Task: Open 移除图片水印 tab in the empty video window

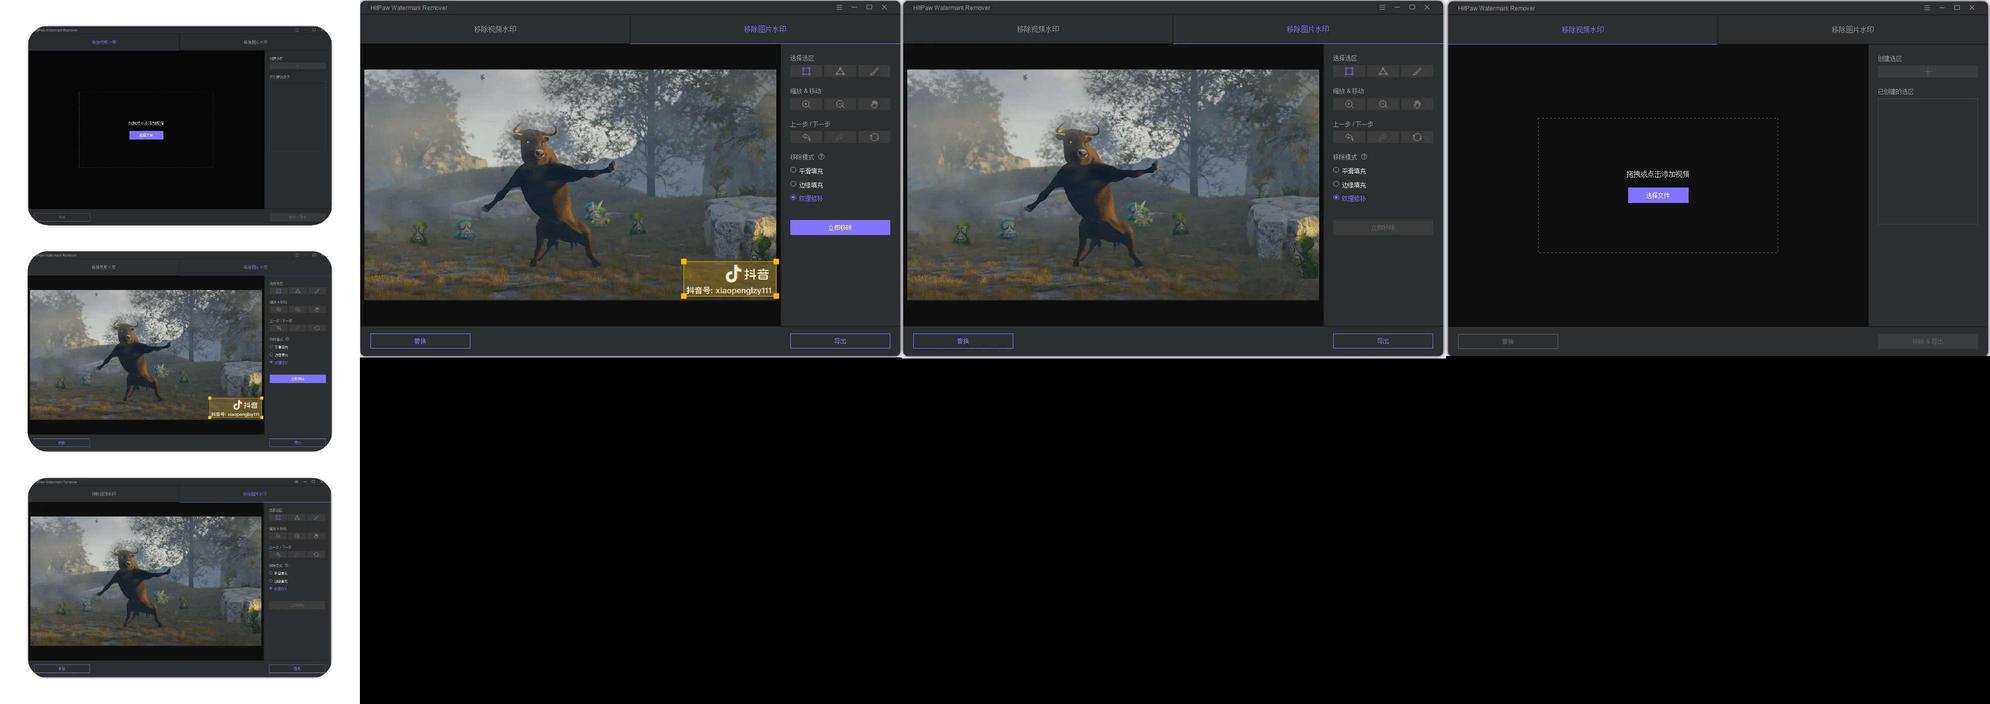Action: tap(1852, 29)
